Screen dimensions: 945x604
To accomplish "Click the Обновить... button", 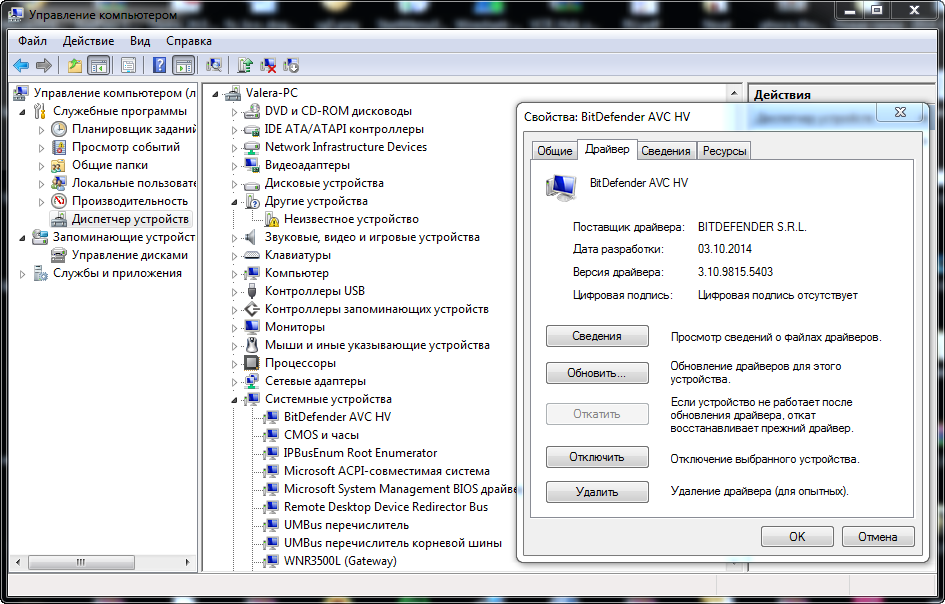I will 597,373.
